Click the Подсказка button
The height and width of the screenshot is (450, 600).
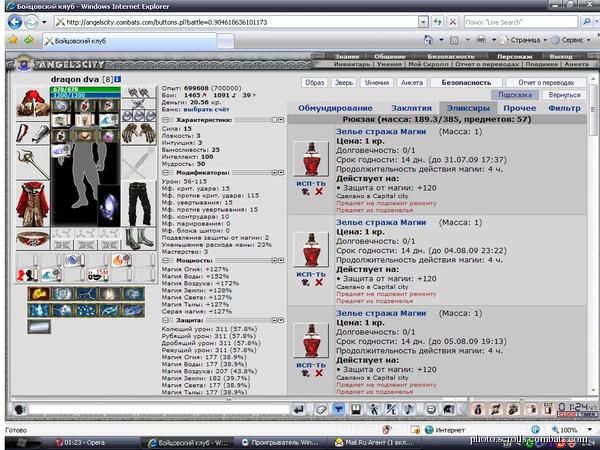pos(515,95)
